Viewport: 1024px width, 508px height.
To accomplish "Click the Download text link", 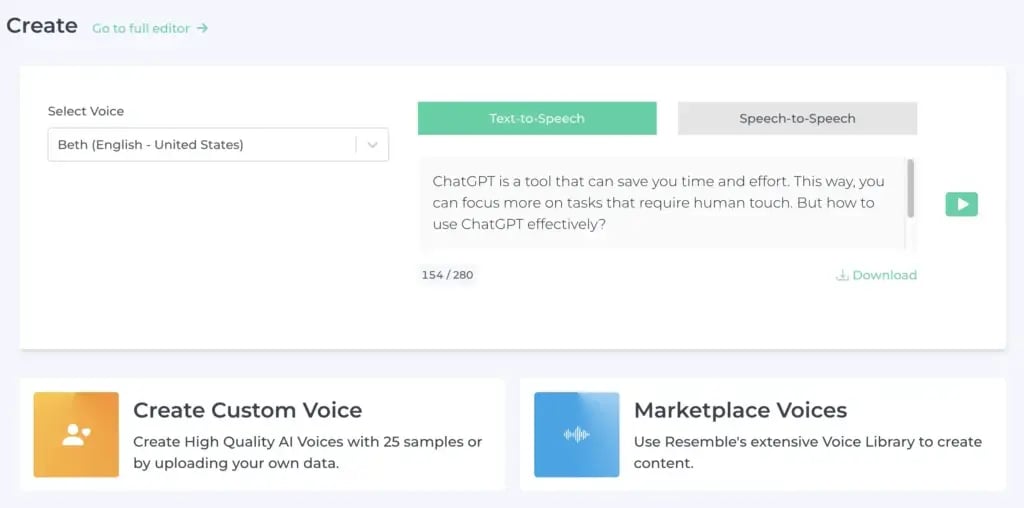I will click(x=884, y=275).
